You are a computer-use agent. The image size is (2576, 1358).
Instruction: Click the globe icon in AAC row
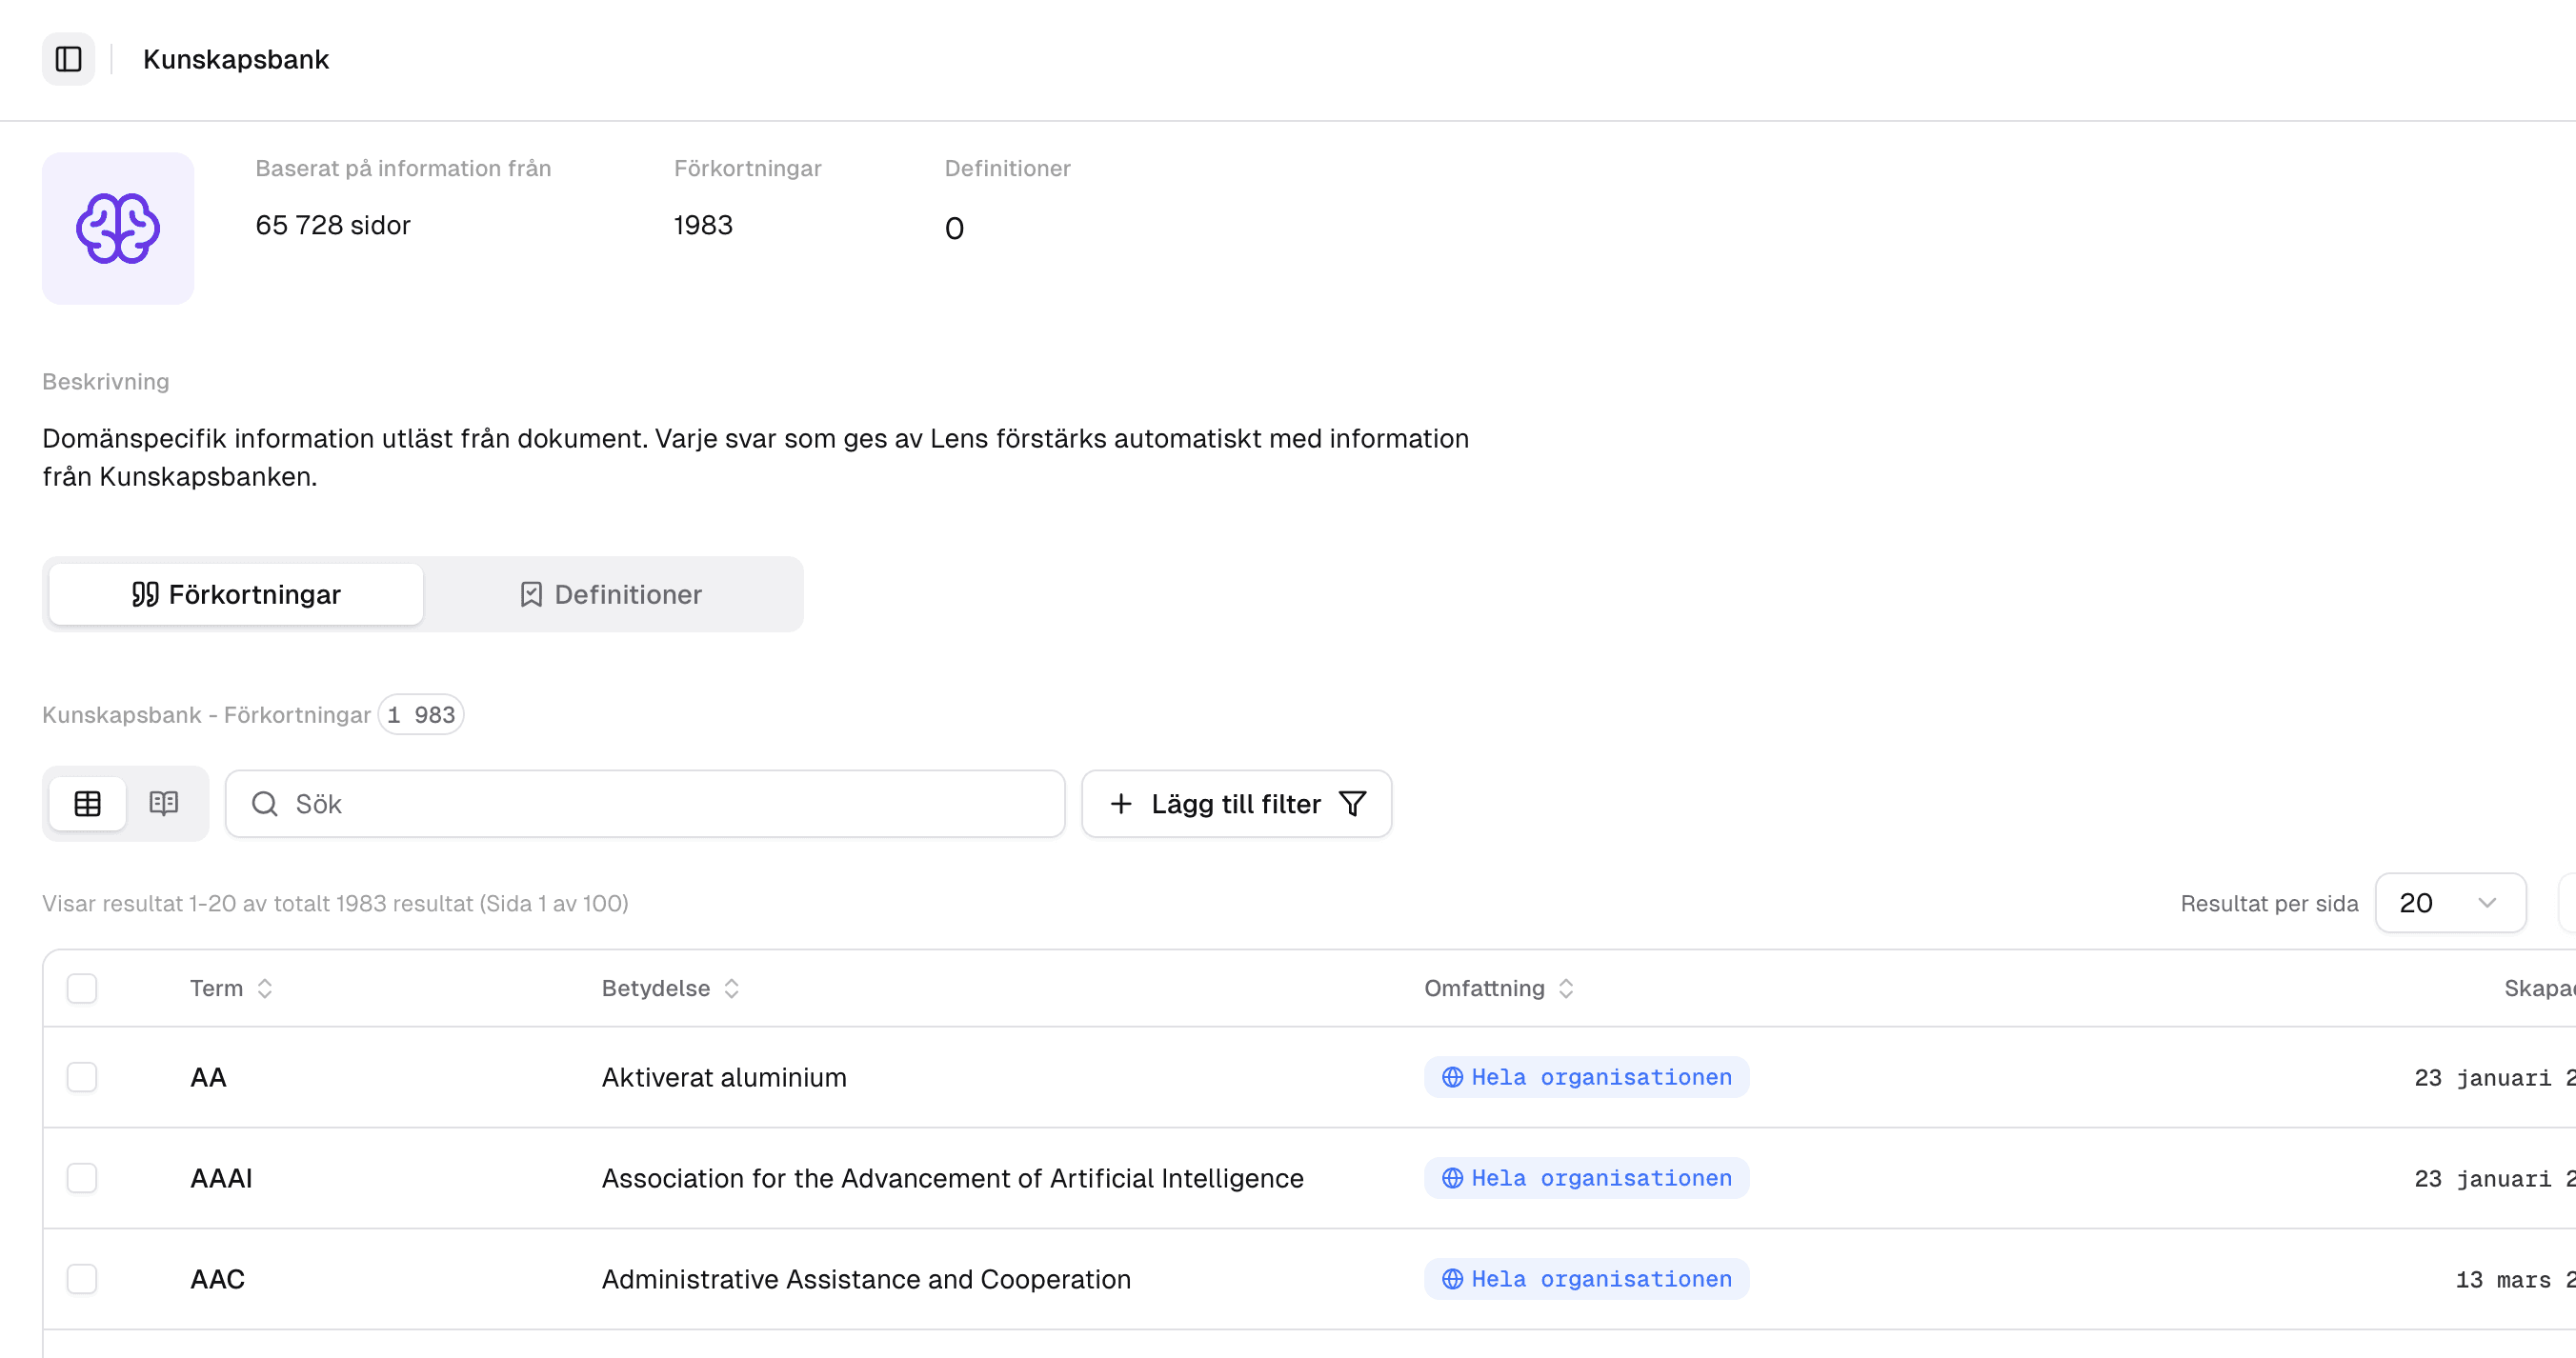coord(1452,1279)
